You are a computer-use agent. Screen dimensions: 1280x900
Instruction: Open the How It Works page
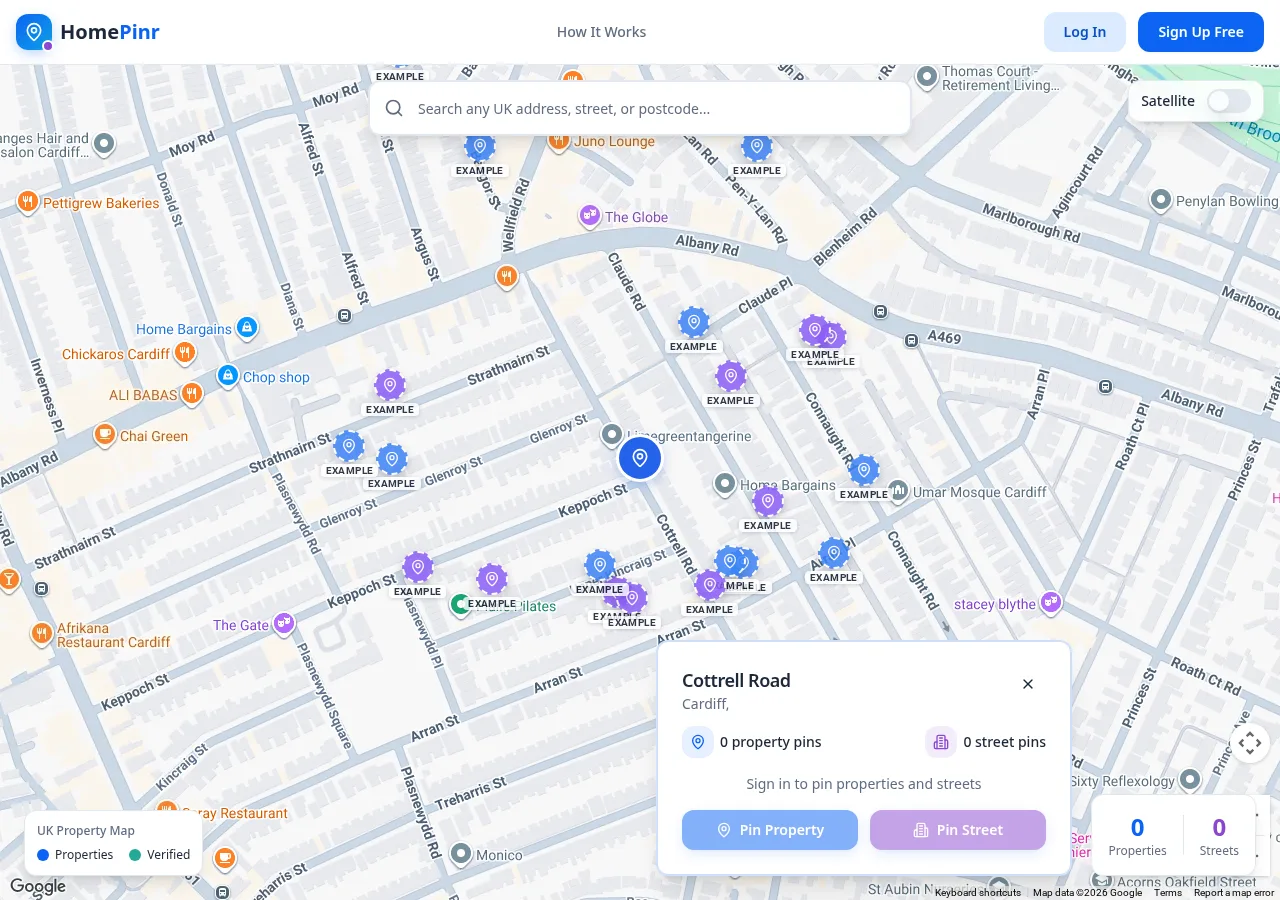tap(601, 32)
